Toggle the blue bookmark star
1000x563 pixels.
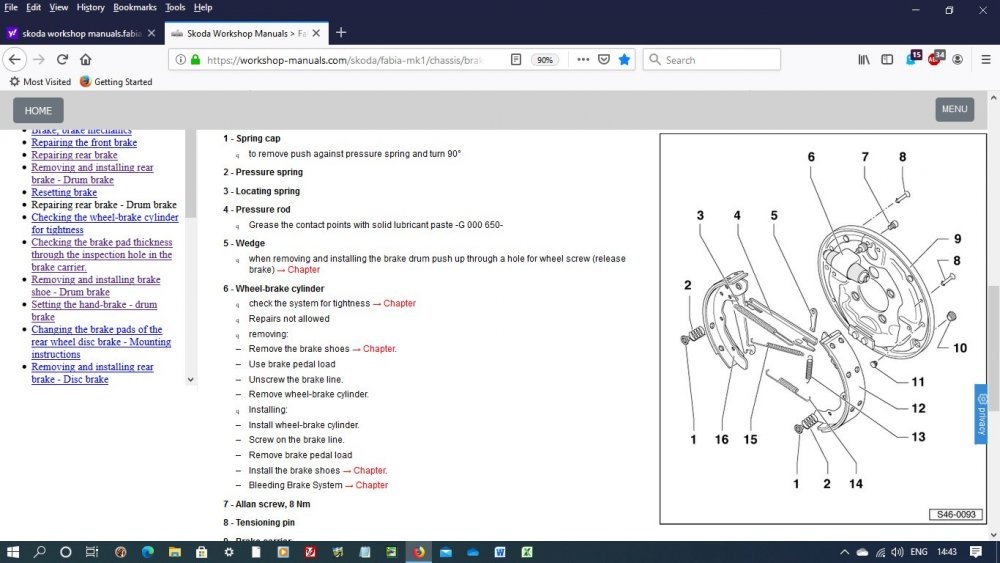(624, 59)
